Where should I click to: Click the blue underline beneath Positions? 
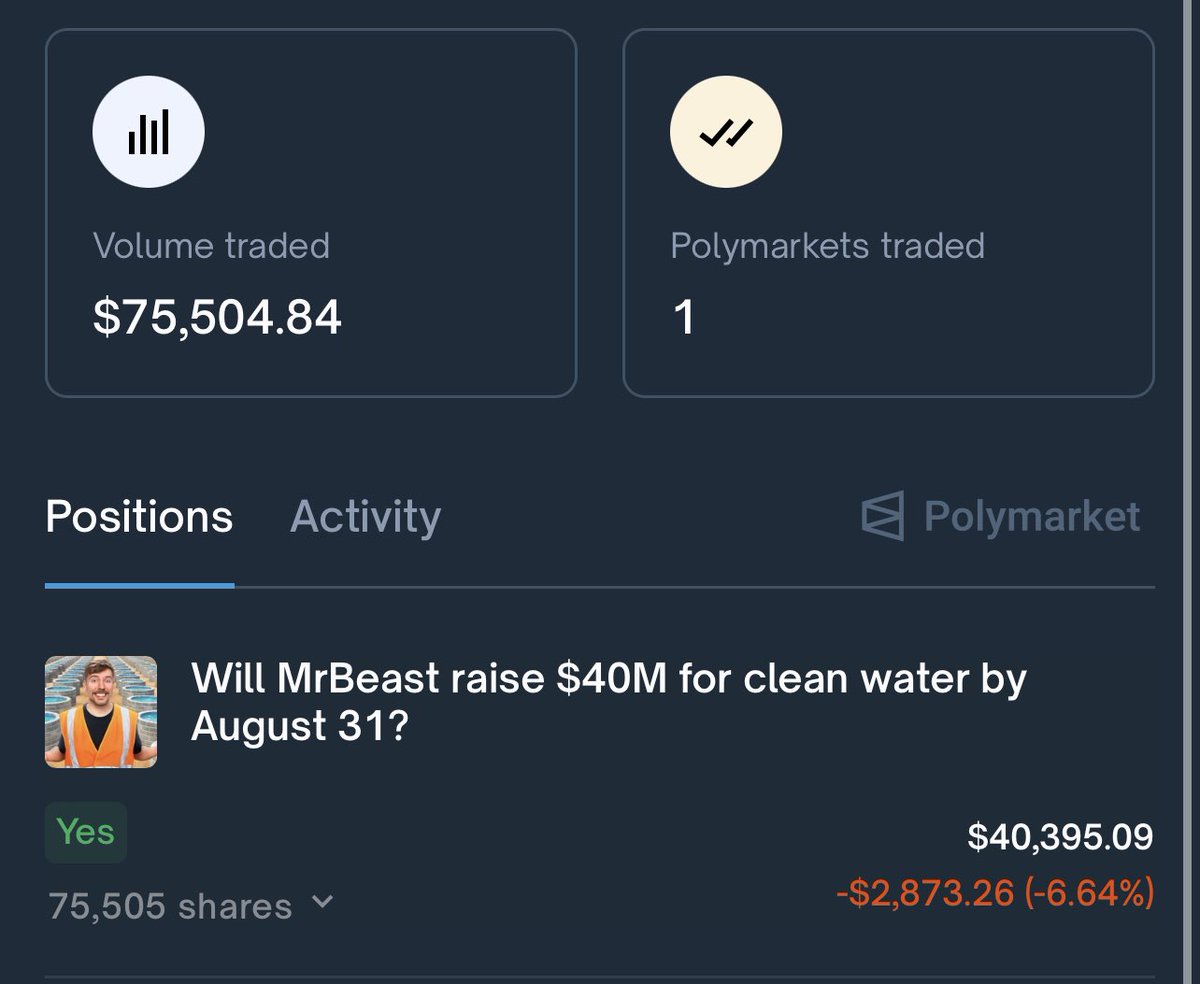click(x=139, y=585)
